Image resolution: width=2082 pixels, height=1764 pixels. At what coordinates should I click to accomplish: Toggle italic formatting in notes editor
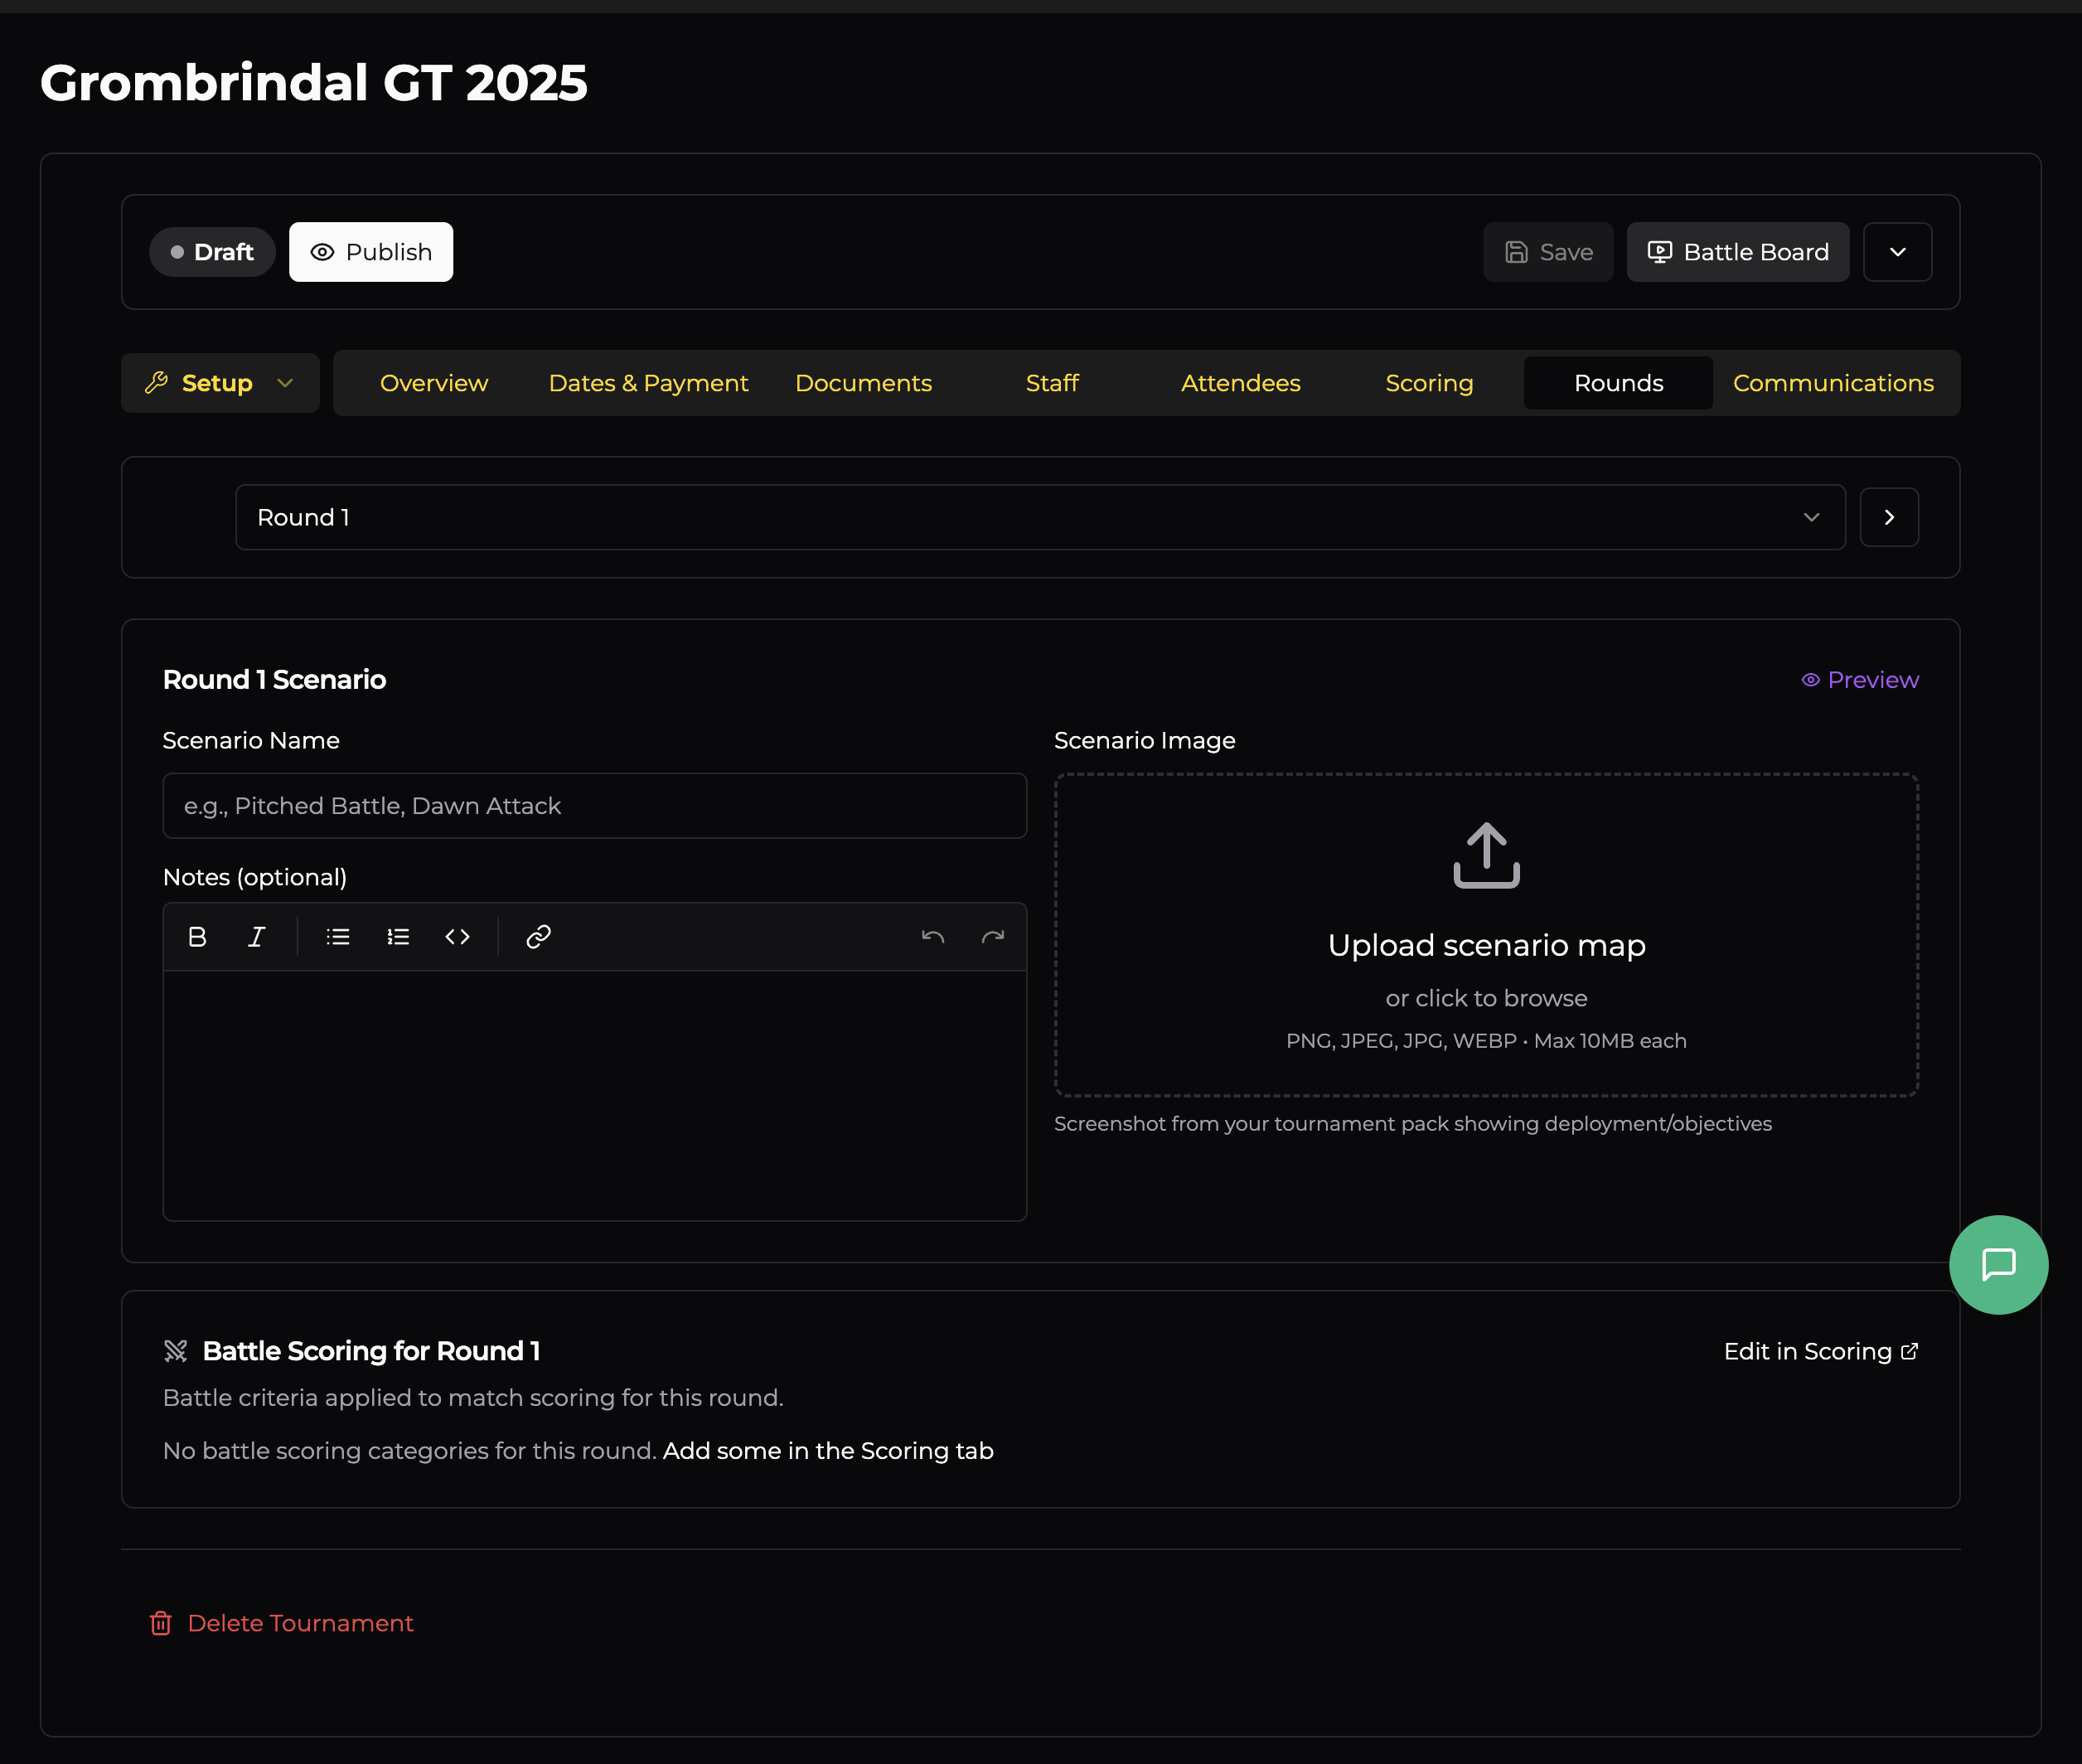coord(257,937)
